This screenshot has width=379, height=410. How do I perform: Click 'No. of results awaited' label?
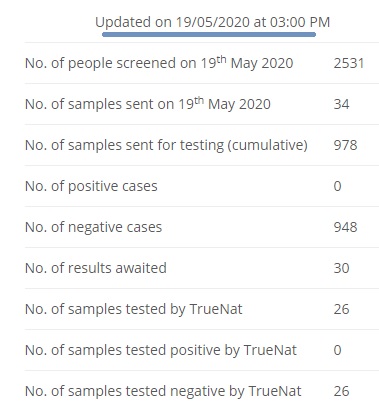[x=96, y=268]
